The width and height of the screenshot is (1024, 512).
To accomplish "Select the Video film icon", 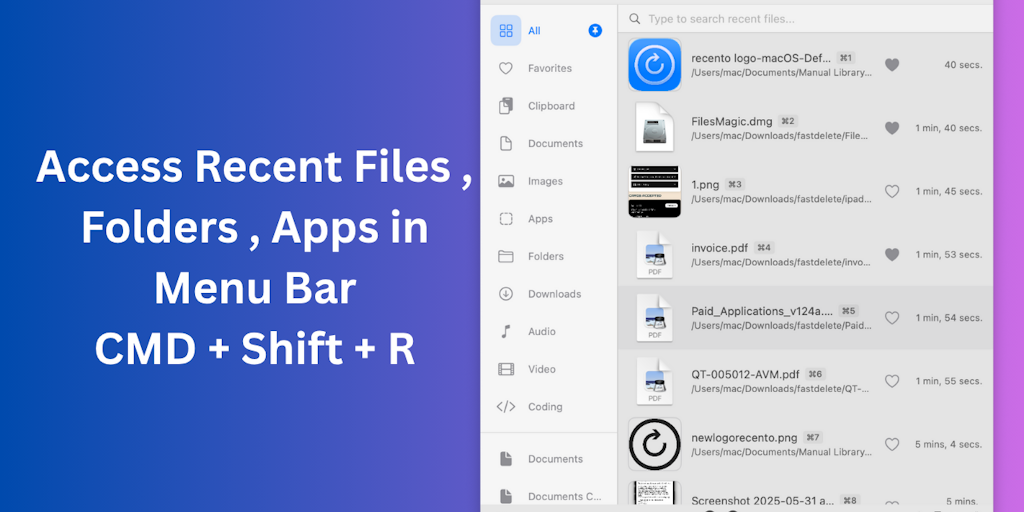I will (505, 369).
